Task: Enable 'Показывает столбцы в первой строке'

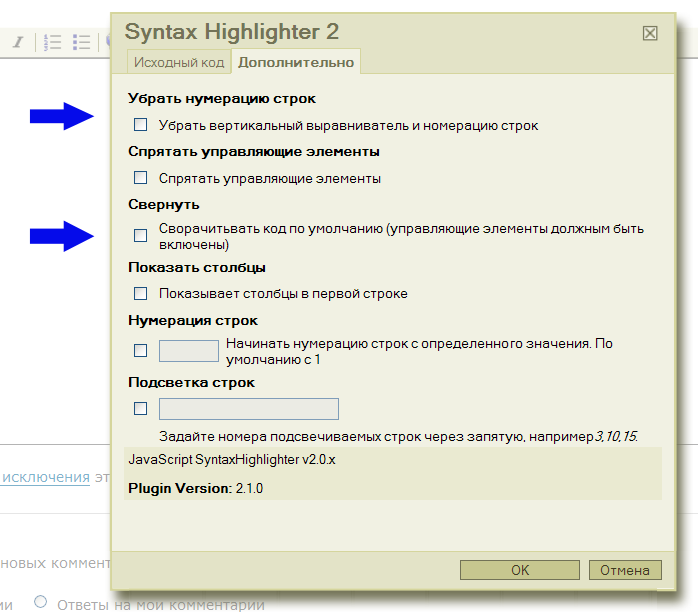Action: point(141,293)
